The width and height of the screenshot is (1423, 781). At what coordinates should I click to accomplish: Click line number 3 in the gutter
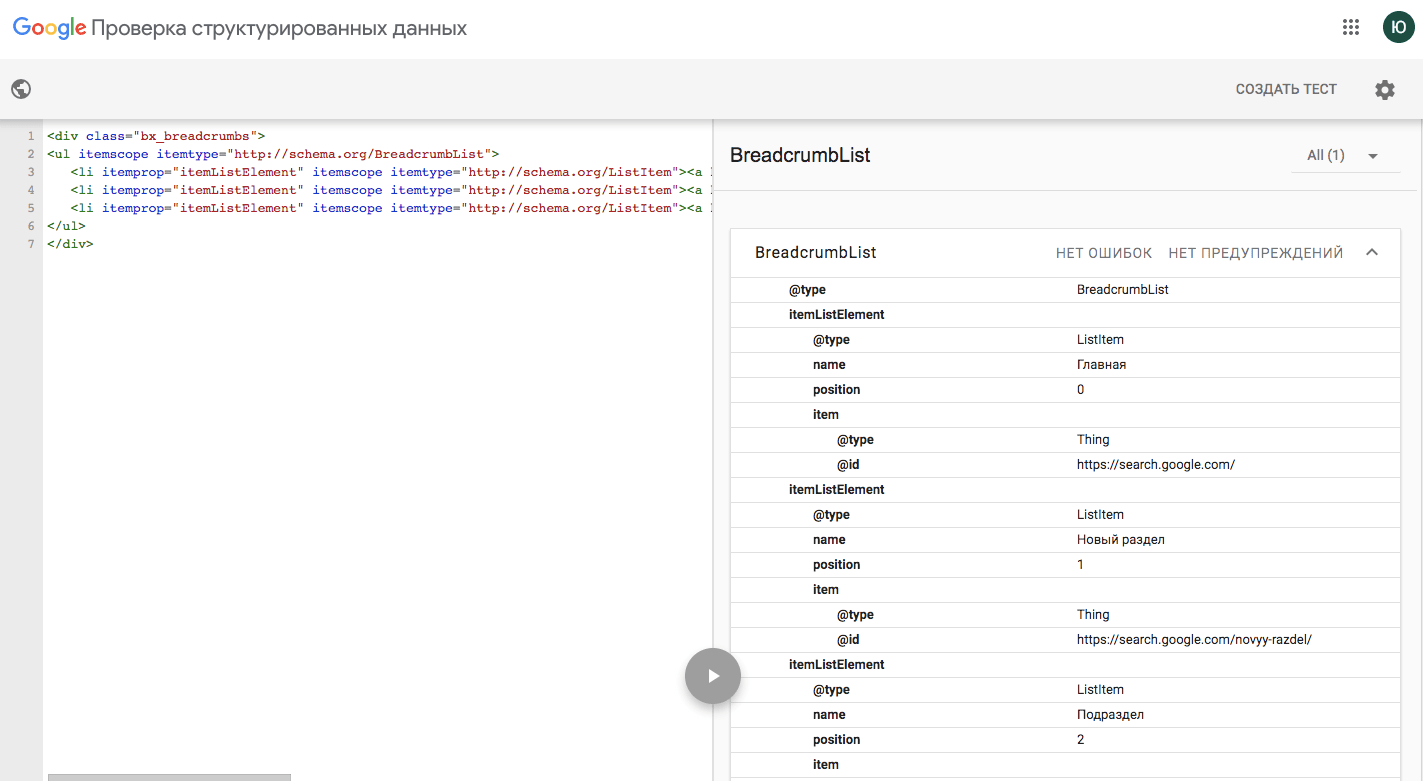[31, 172]
